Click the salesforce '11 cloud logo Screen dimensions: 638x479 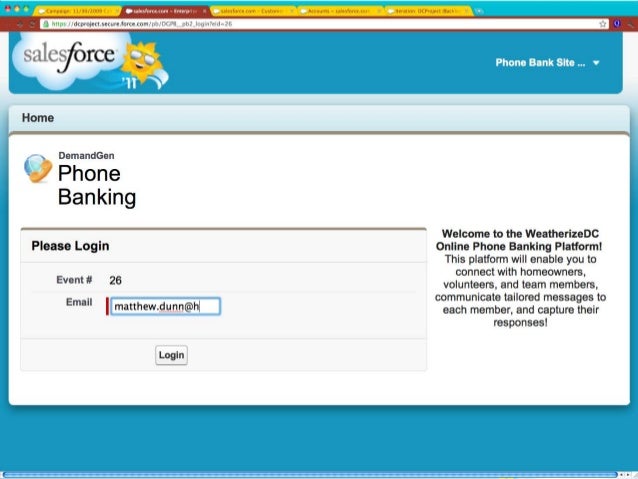[90, 61]
